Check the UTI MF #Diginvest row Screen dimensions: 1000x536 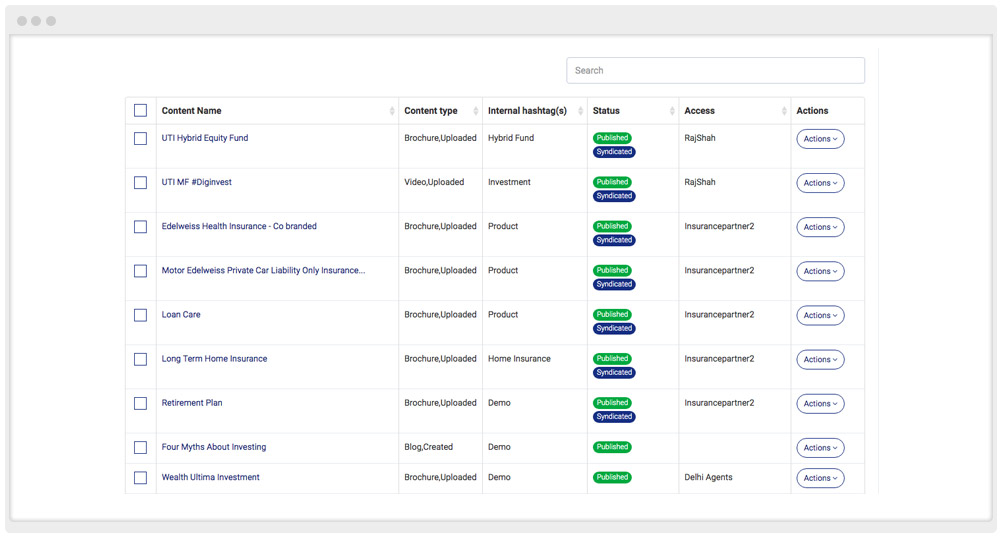[140, 182]
